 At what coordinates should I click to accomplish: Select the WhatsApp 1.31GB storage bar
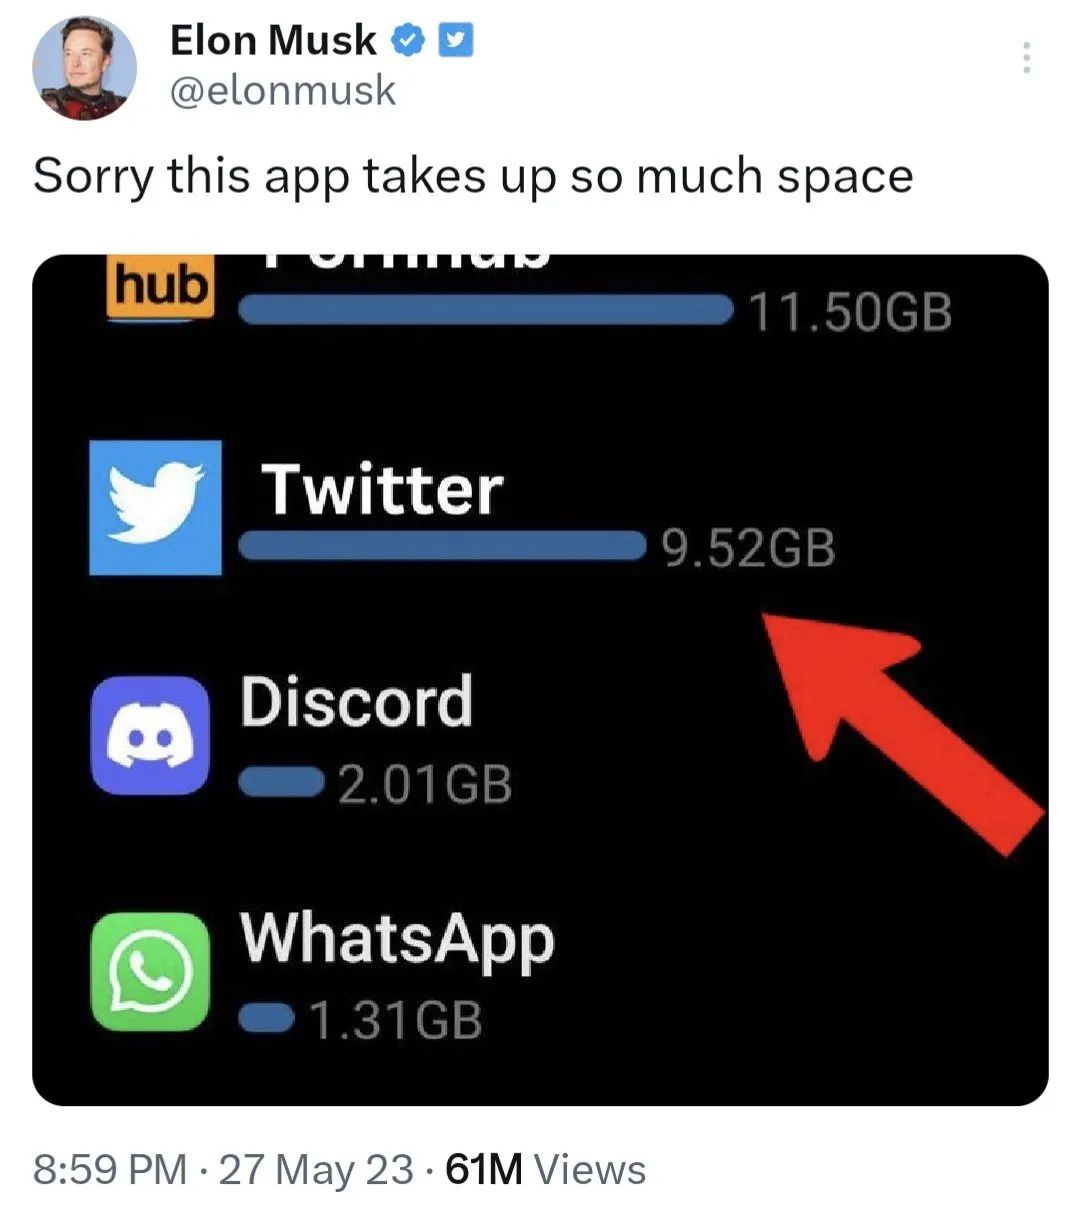coord(266,1019)
